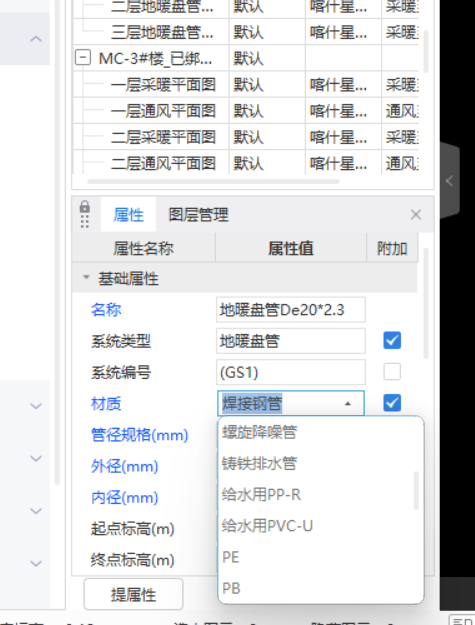The image size is (475, 625).
Task: Collapse the 基础属性 section triangle
Action: (86, 277)
